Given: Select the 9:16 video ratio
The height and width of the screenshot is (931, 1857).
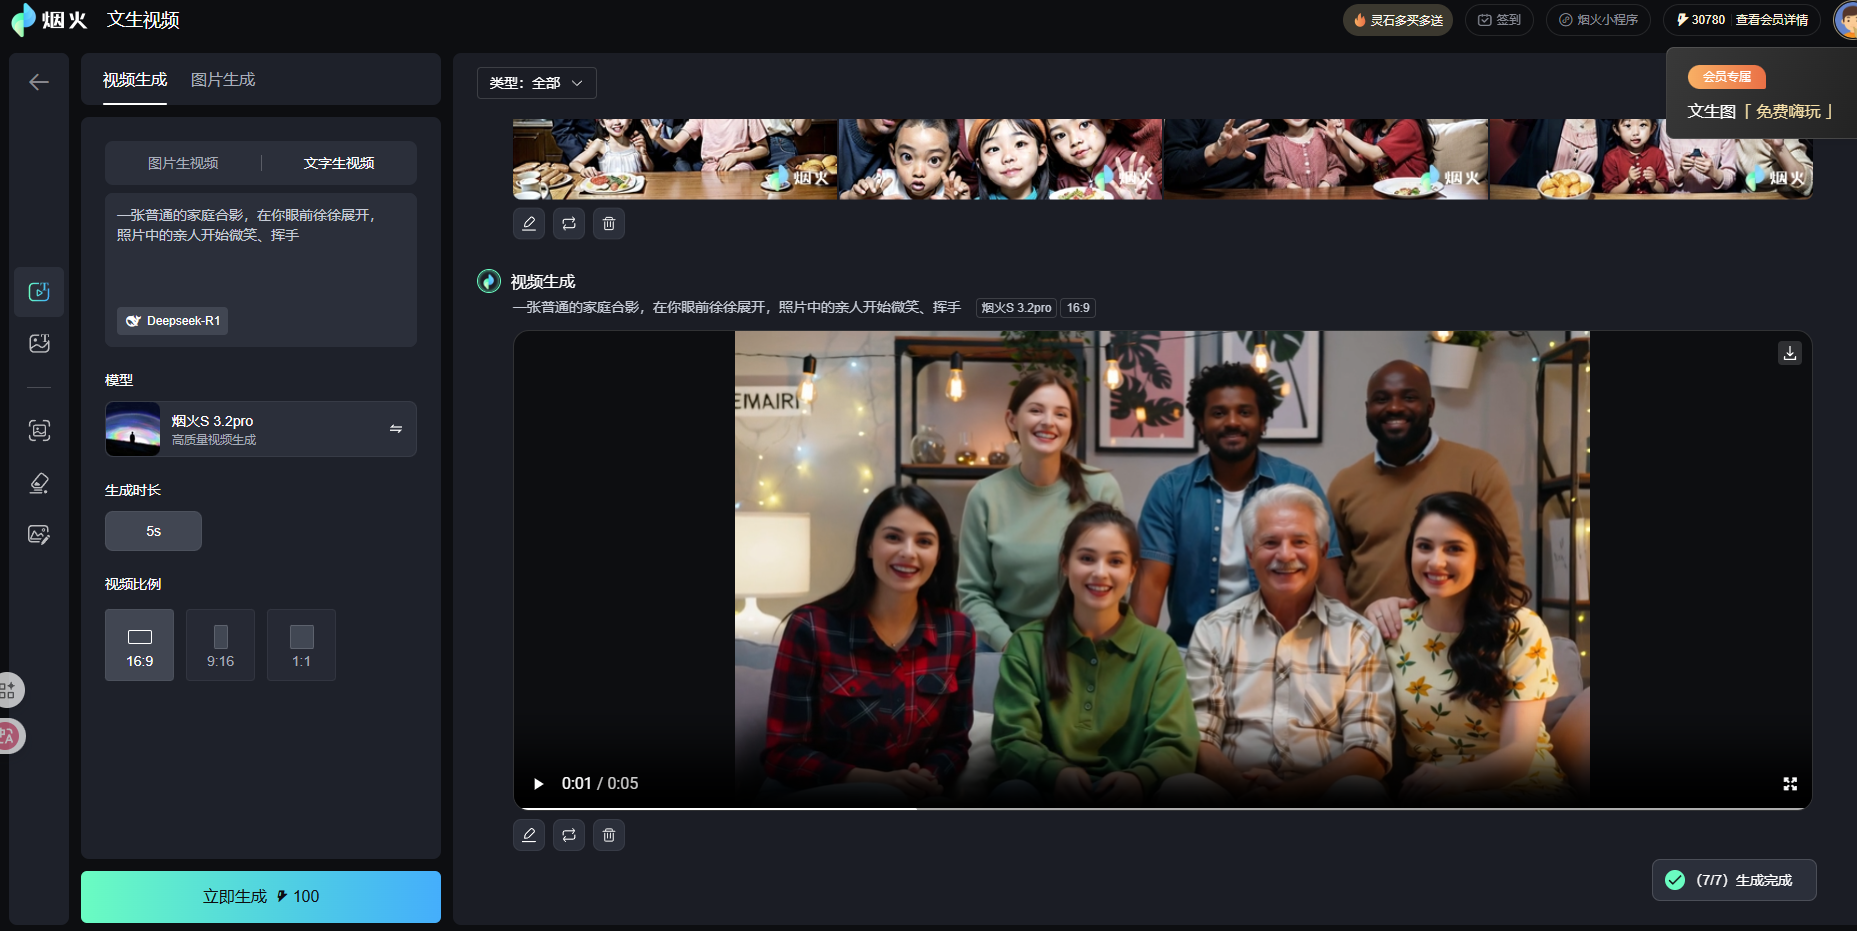Looking at the screenshot, I should tap(220, 646).
